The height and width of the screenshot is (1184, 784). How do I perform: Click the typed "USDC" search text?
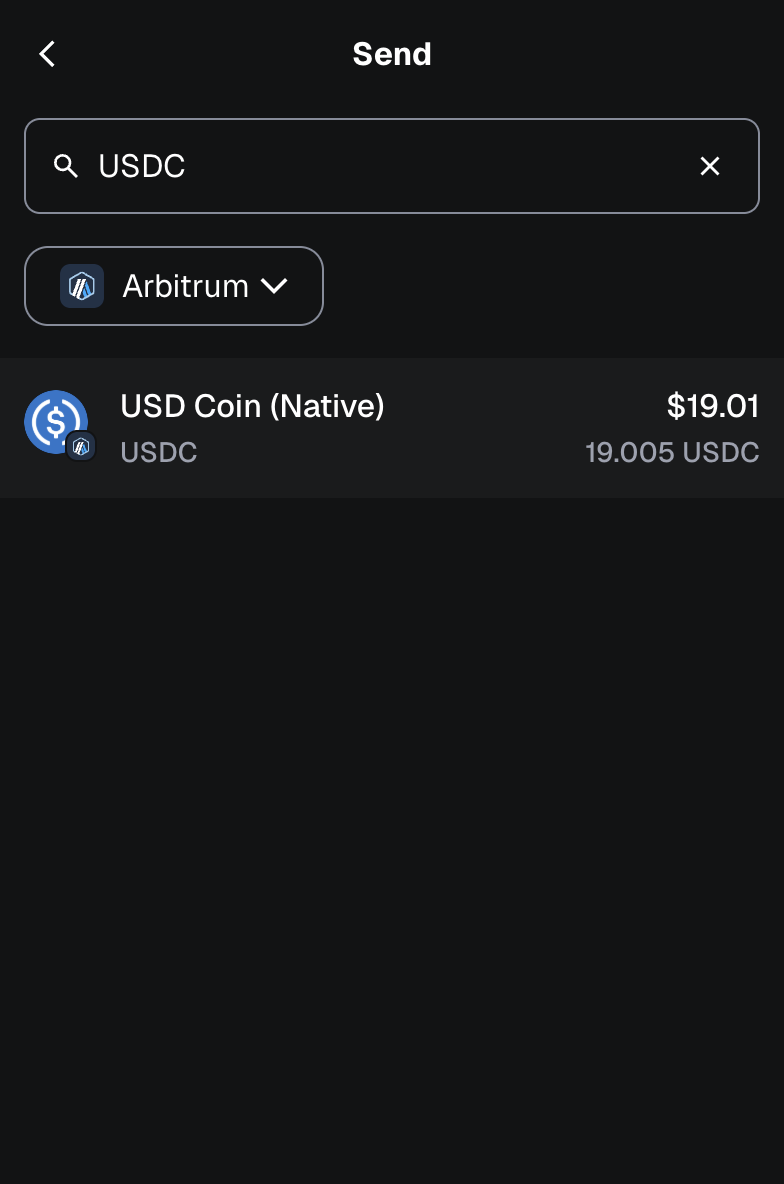pyautogui.click(x=142, y=166)
